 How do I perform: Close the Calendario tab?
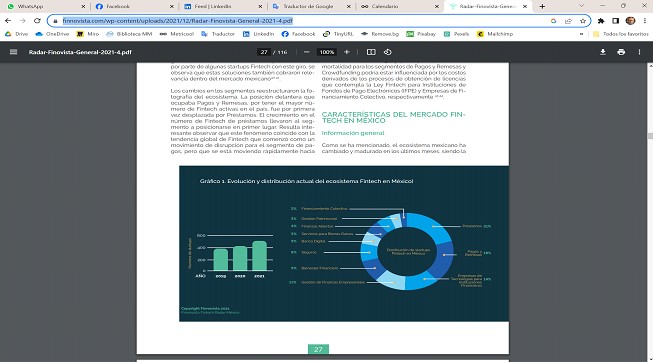click(436, 6)
